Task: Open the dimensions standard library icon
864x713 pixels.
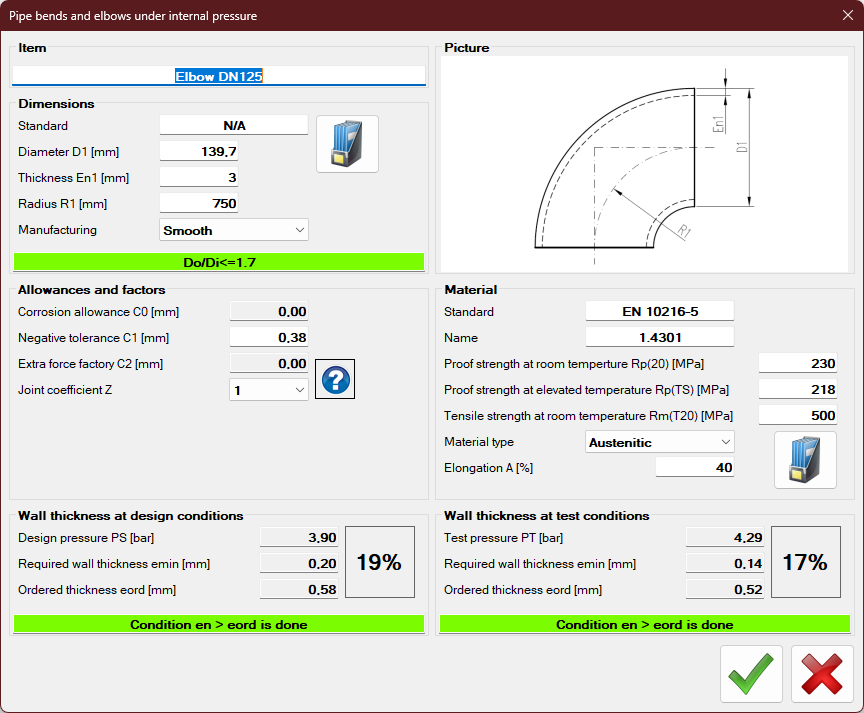Action: click(x=347, y=144)
